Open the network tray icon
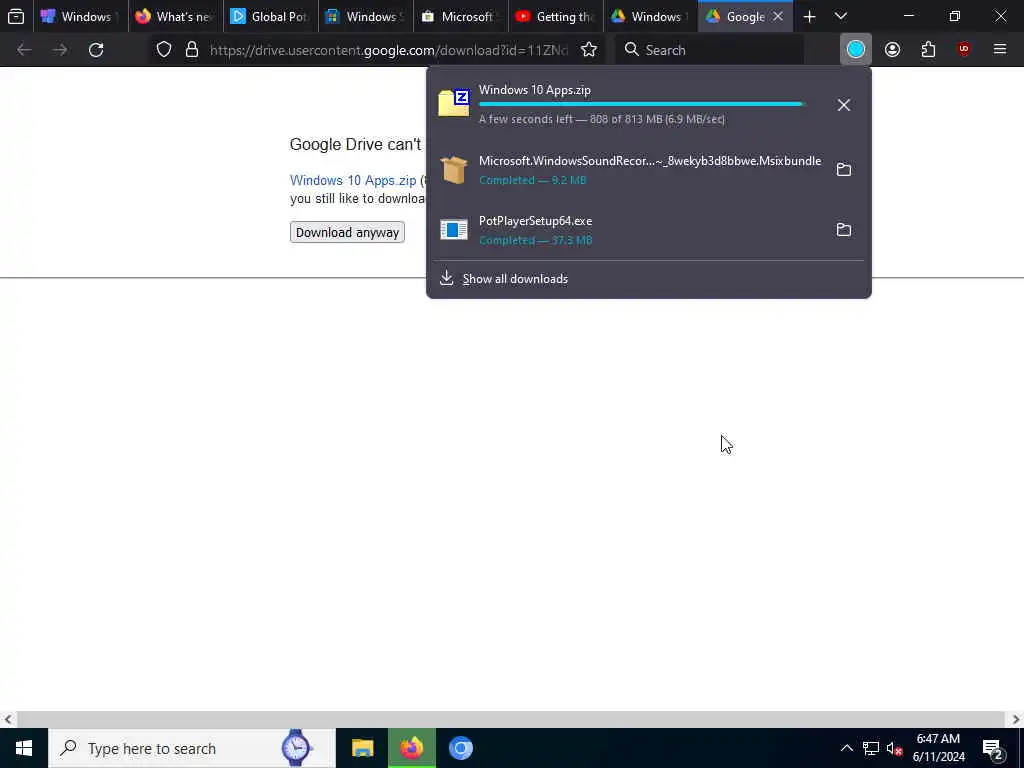 click(871, 748)
